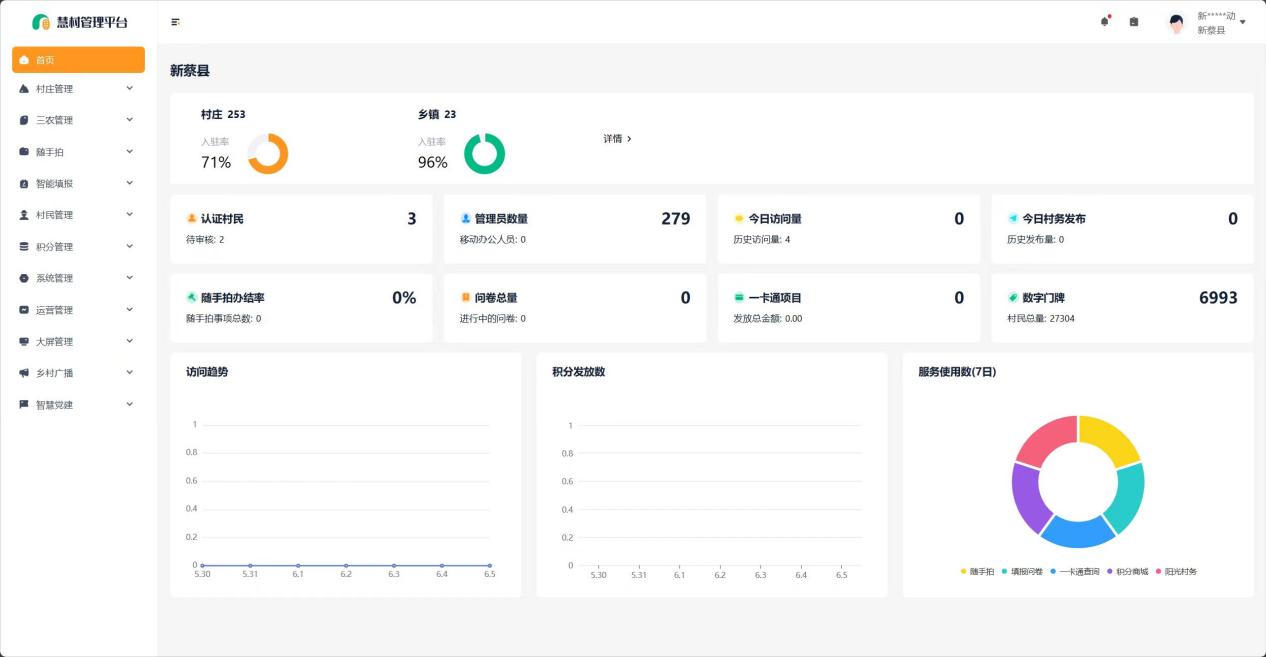
Task: Click the sidebar collapse hamburger icon
Action: [x=176, y=22]
